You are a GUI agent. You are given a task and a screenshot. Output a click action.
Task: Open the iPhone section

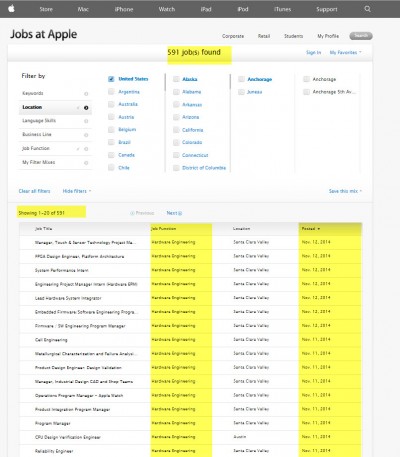click(124, 9)
